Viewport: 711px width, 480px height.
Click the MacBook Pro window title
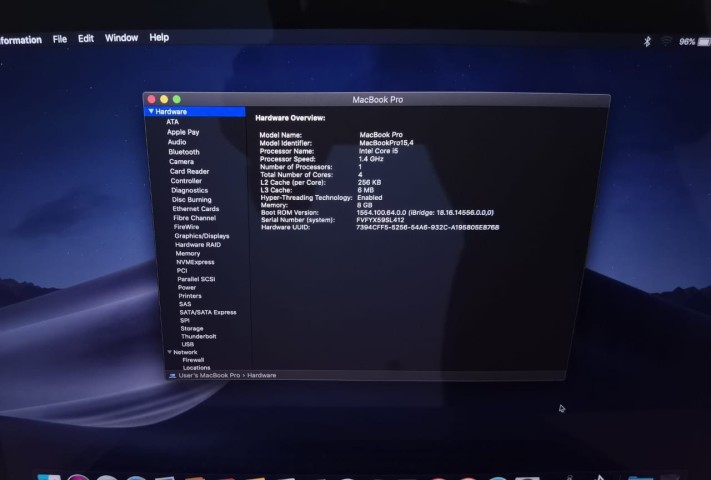tap(377, 100)
